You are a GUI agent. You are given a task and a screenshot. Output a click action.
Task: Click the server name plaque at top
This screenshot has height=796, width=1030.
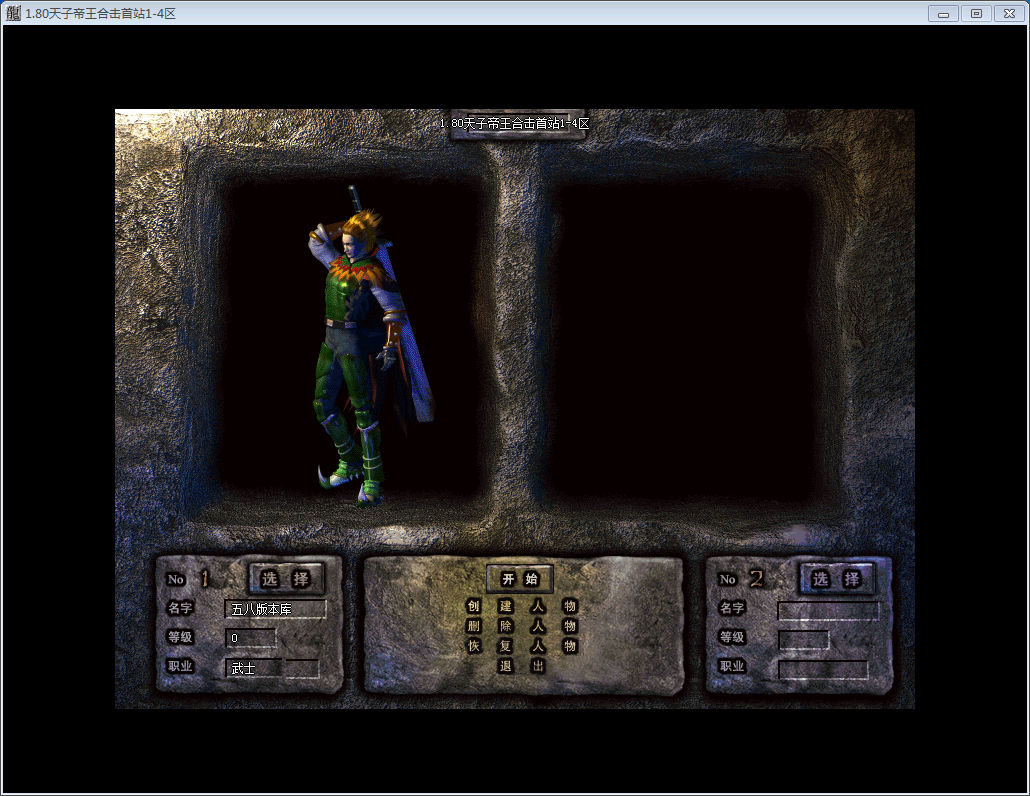coord(514,124)
